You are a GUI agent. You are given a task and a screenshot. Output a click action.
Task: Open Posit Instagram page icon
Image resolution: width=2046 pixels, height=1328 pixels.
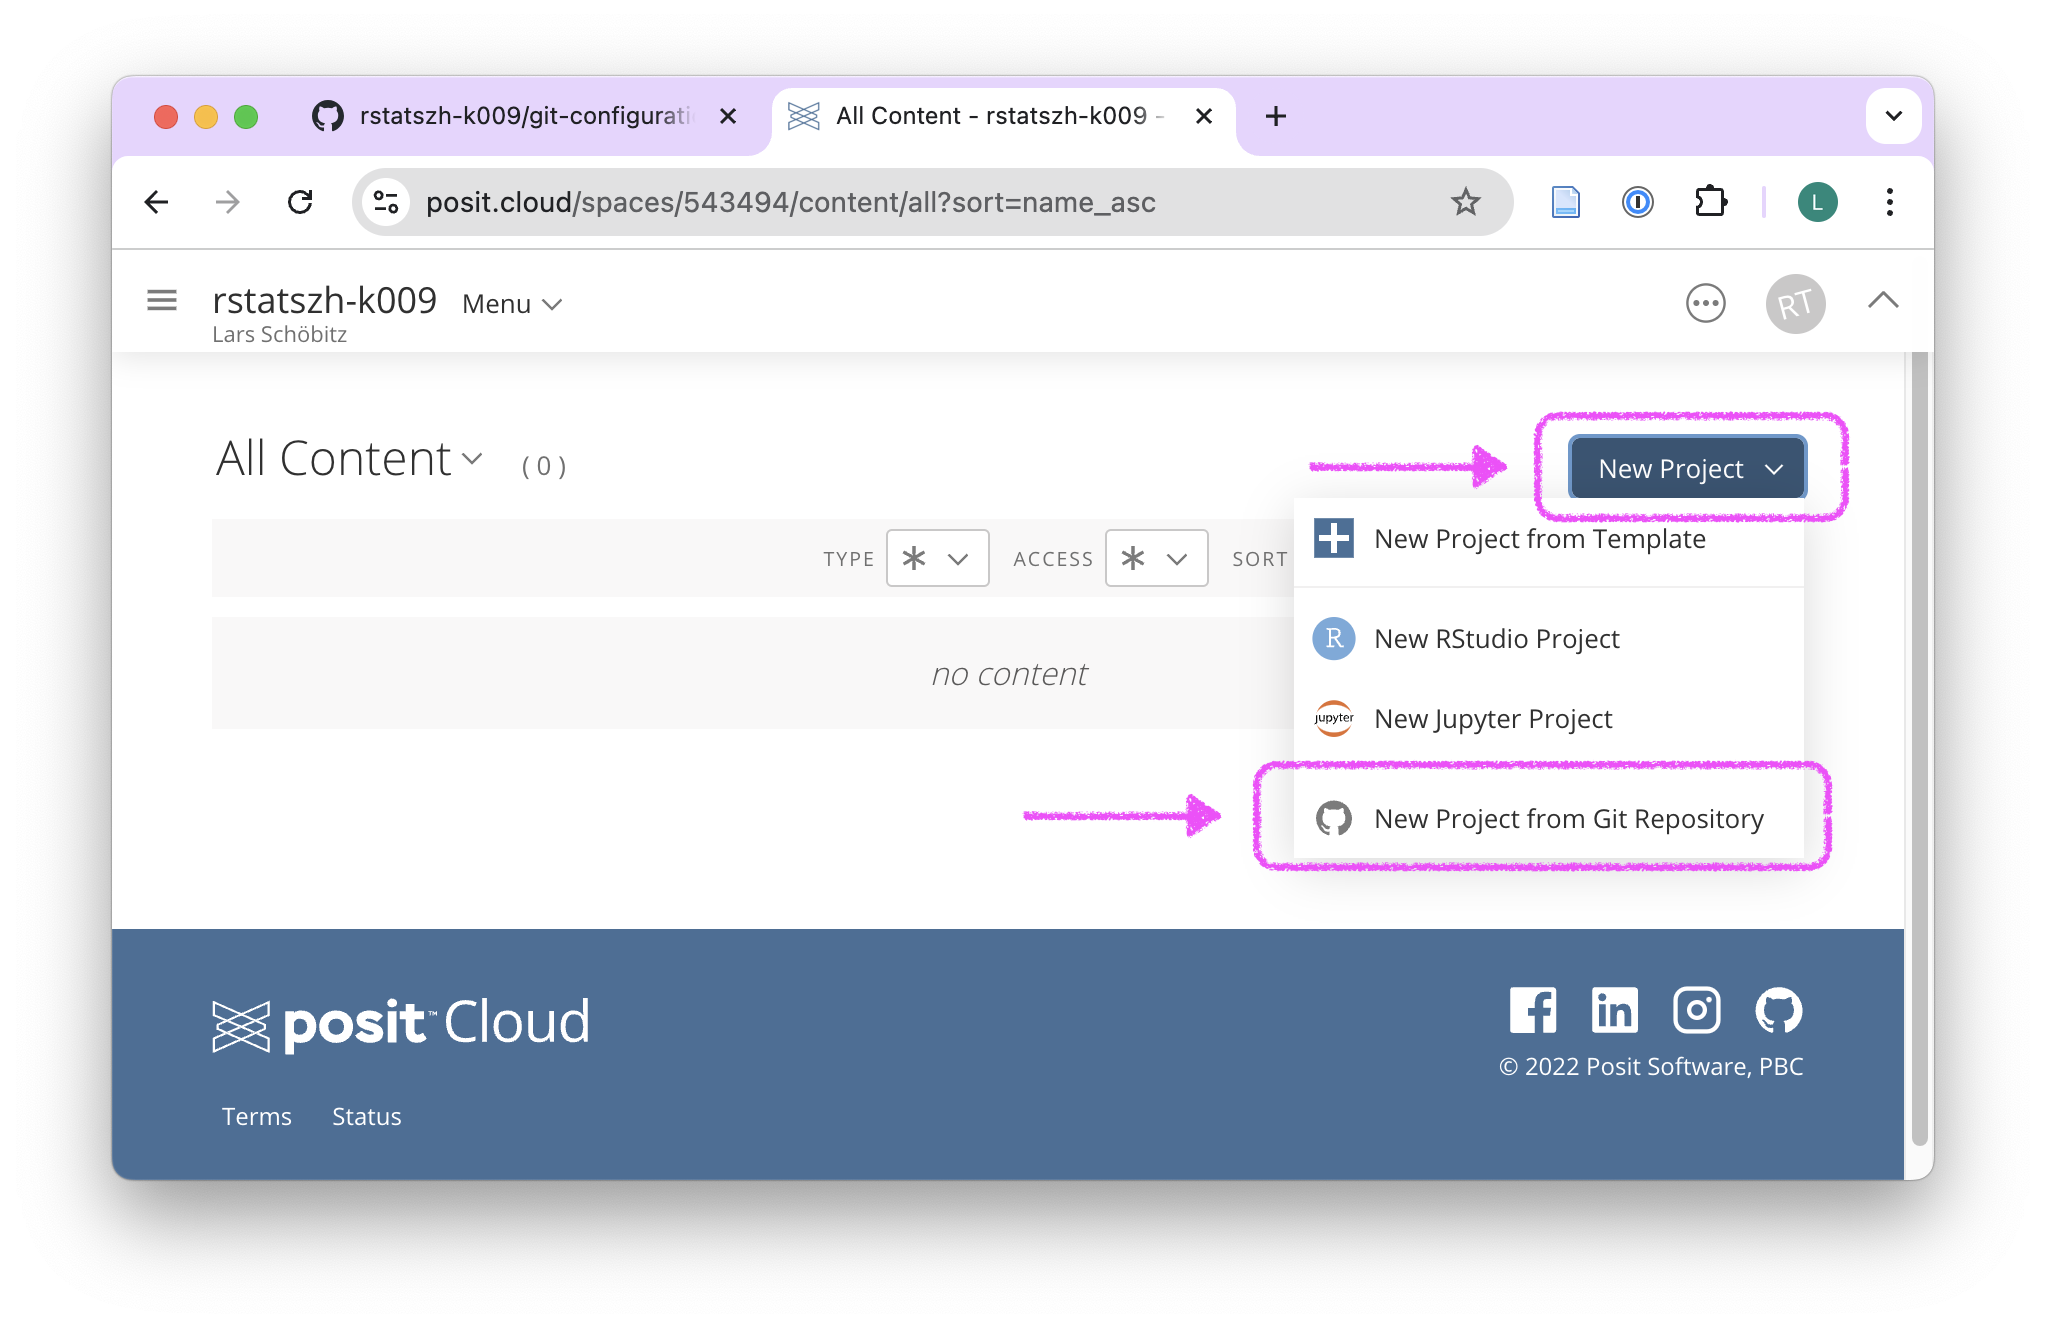1697,1010
